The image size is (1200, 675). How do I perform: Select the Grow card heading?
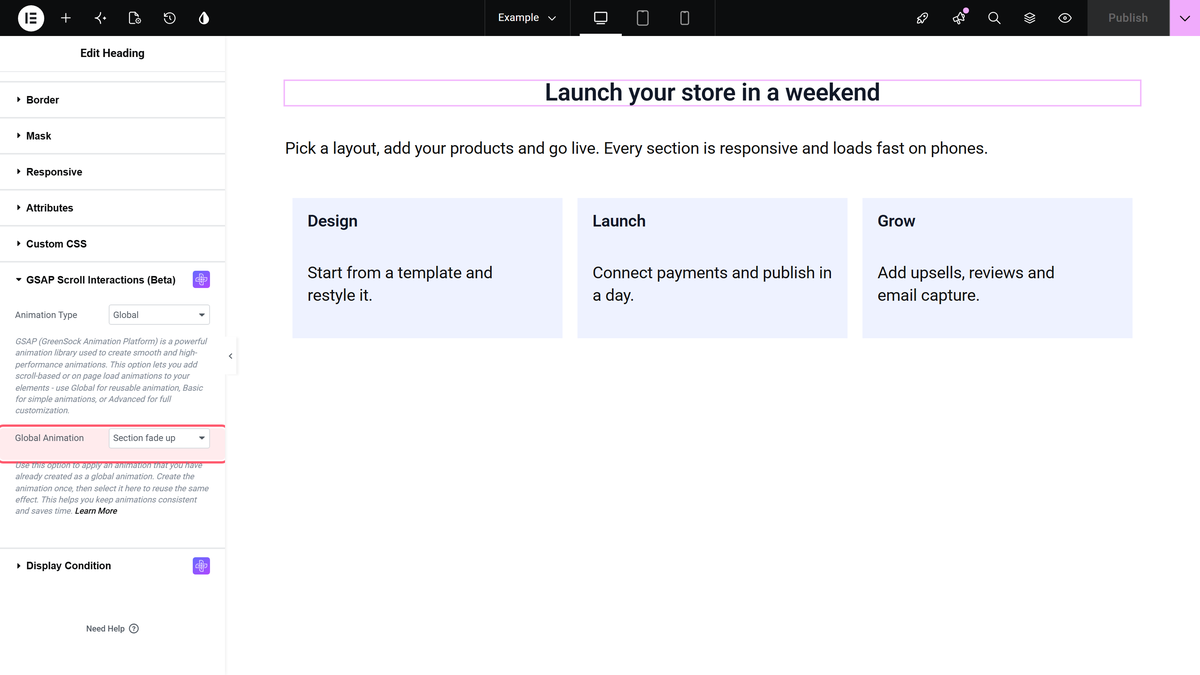896,221
